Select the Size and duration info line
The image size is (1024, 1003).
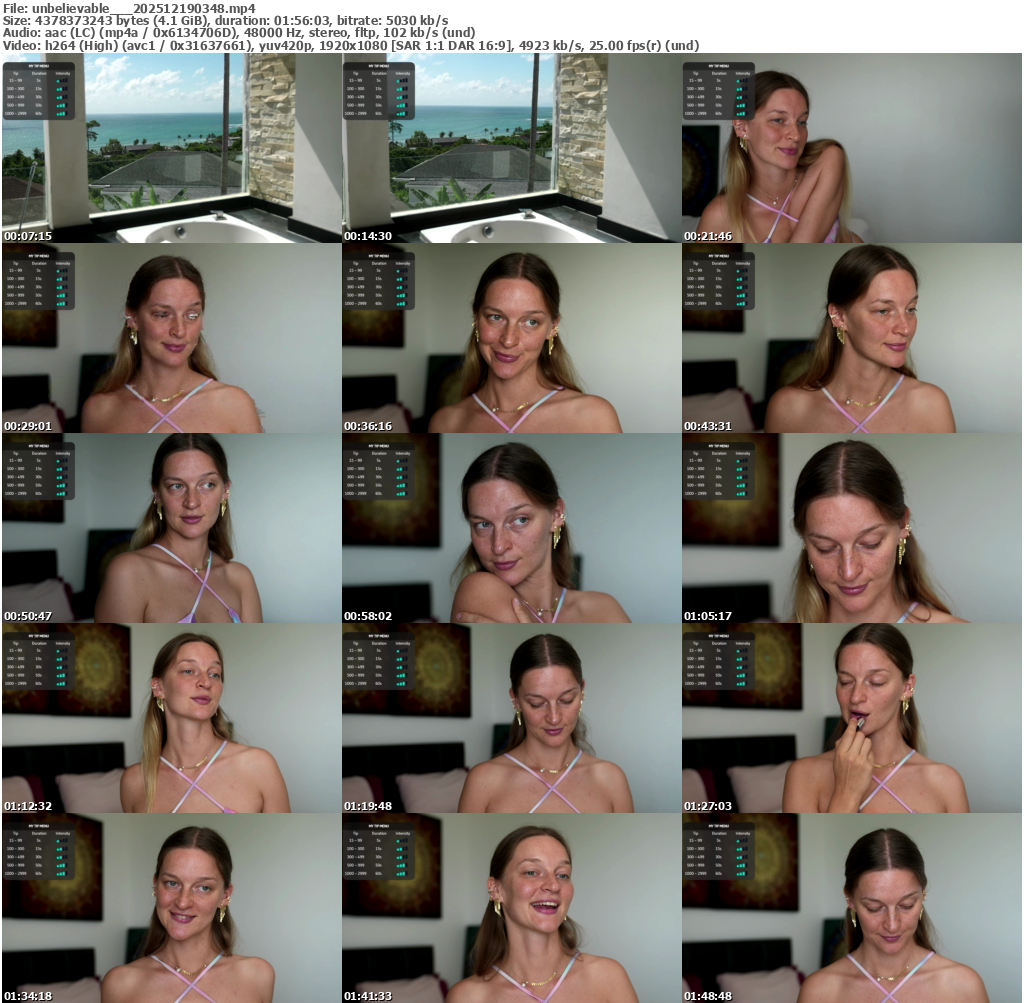pos(225,20)
